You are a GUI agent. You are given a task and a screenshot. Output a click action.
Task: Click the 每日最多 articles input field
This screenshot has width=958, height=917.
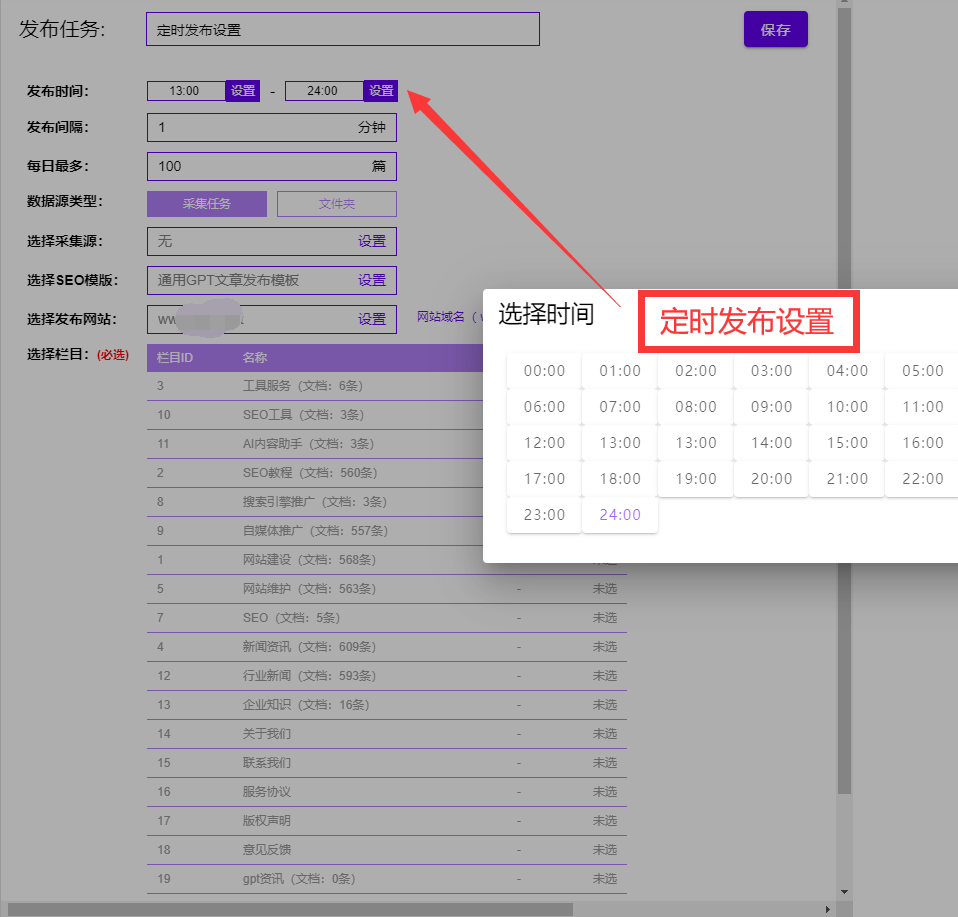click(x=250, y=166)
